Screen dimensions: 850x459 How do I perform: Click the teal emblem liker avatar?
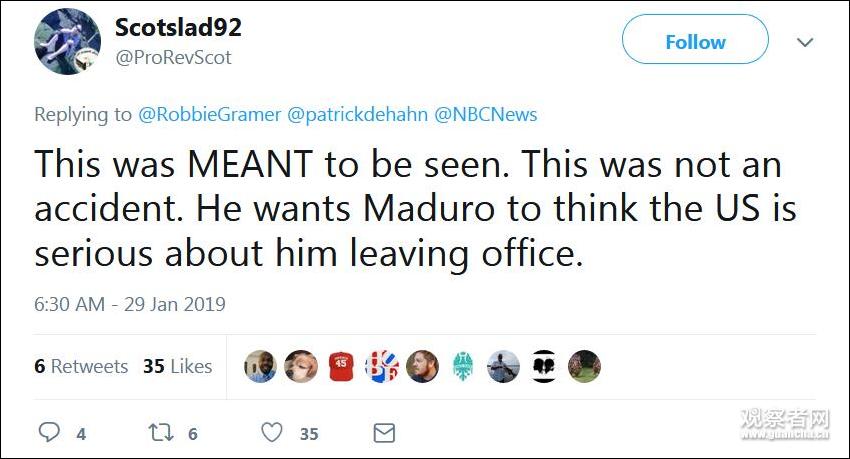pos(463,366)
